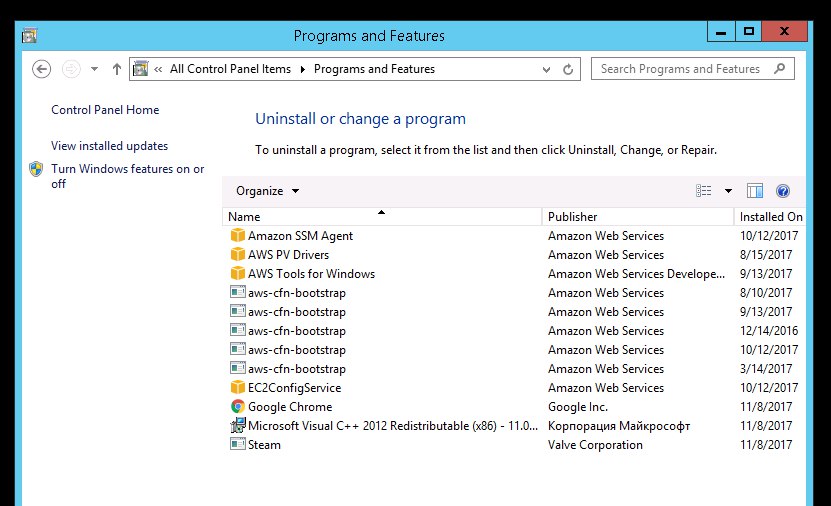
Task: Click the Search Programs and Features field
Action: (693, 69)
